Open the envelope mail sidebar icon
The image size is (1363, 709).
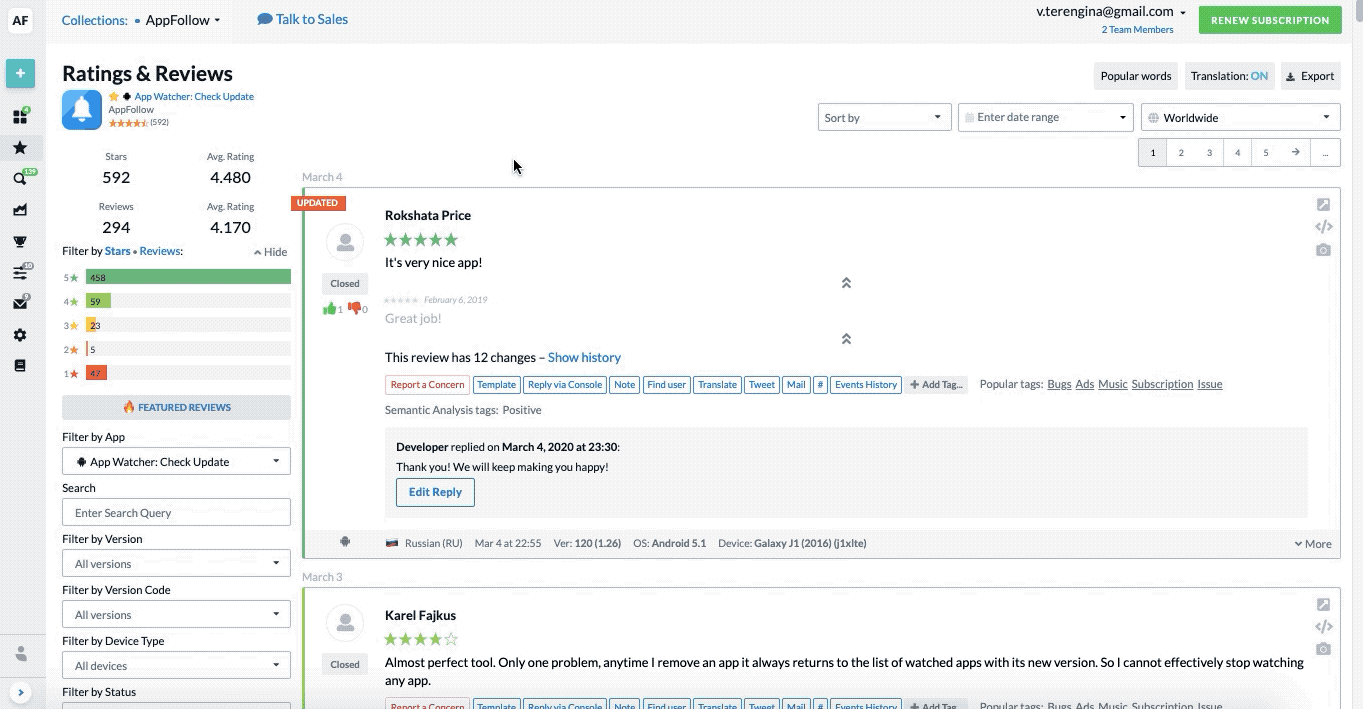coord(20,304)
